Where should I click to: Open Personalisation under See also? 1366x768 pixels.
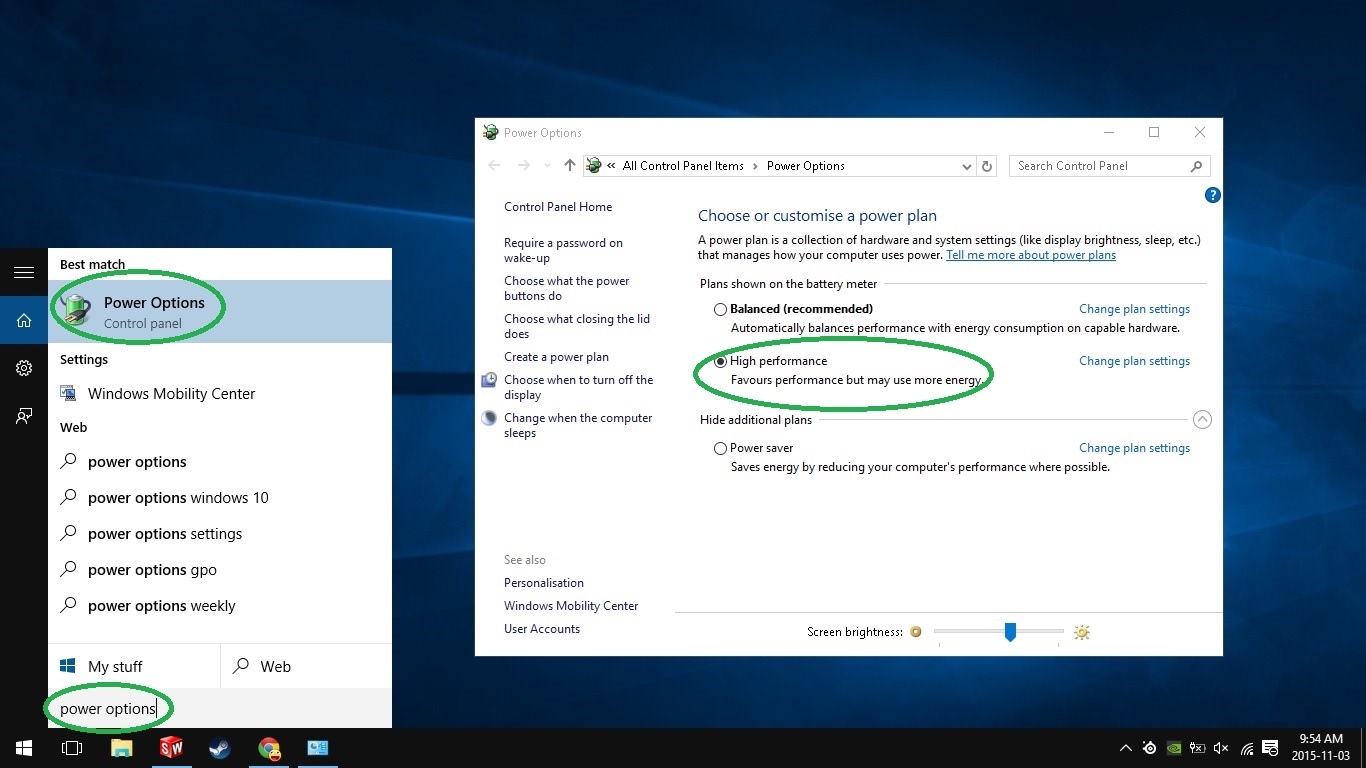[x=544, y=583]
